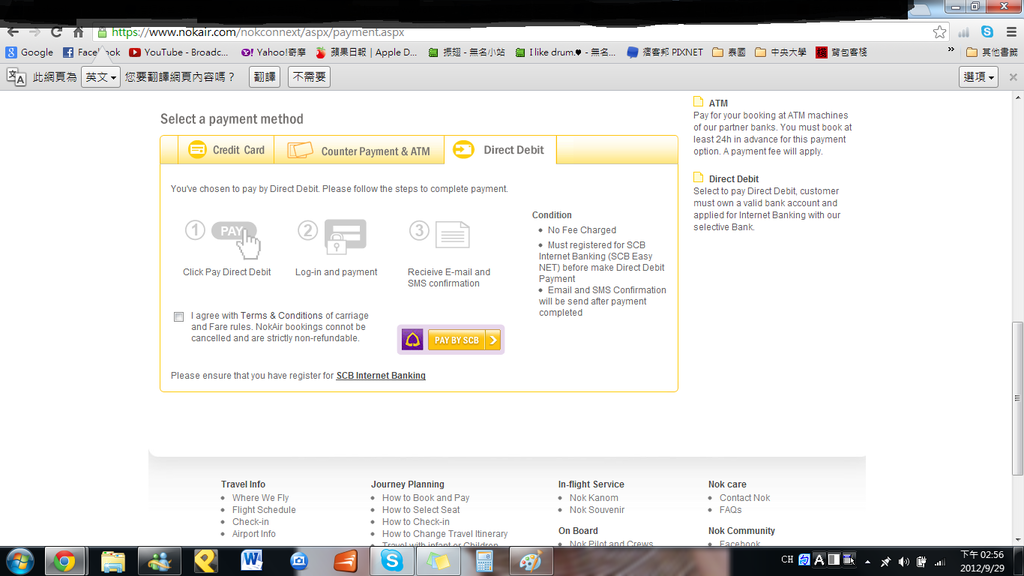Click the 不需要 decline translation button
1024x576 pixels.
[x=309, y=77]
